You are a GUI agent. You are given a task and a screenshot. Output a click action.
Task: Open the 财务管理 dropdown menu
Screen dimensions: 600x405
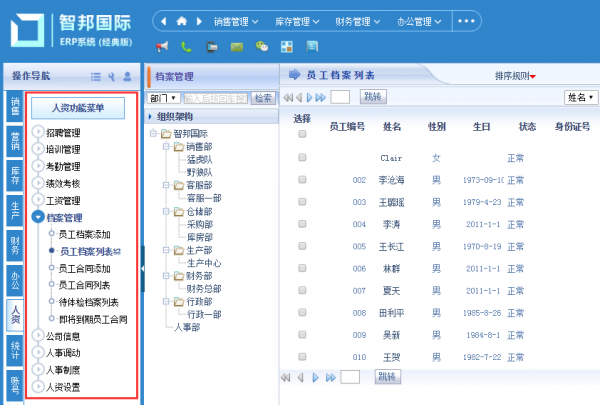pos(357,22)
